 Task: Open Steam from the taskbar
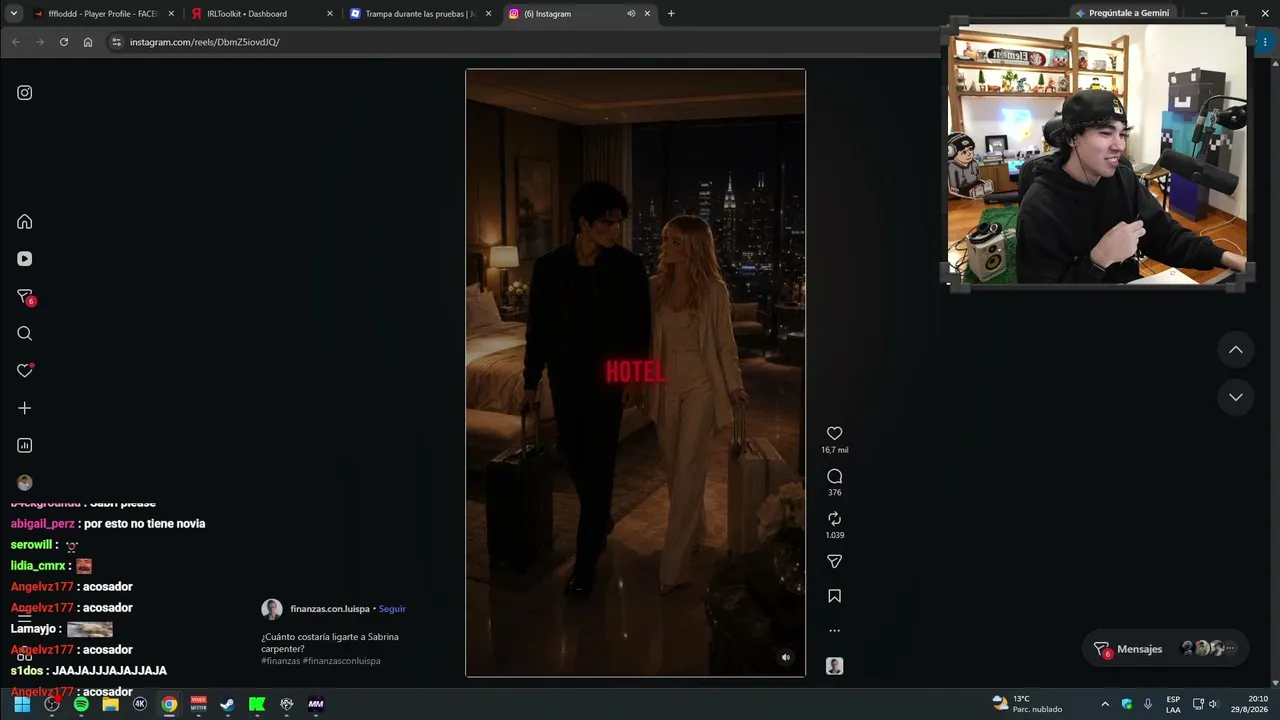[x=227, y=704]
